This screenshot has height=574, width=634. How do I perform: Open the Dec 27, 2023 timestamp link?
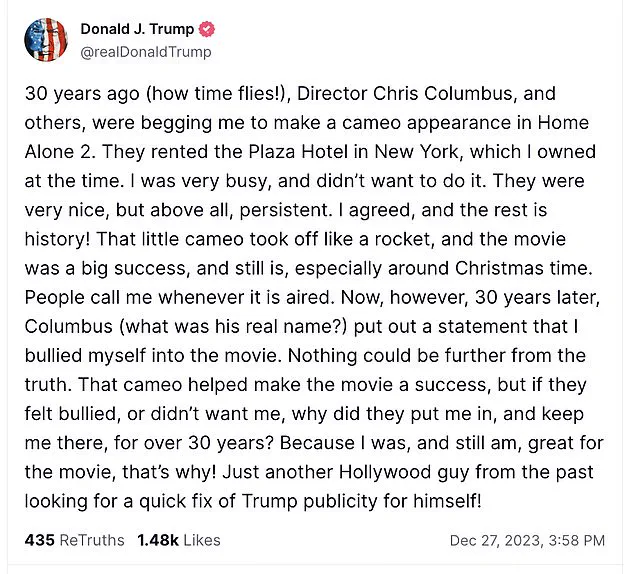494,541
